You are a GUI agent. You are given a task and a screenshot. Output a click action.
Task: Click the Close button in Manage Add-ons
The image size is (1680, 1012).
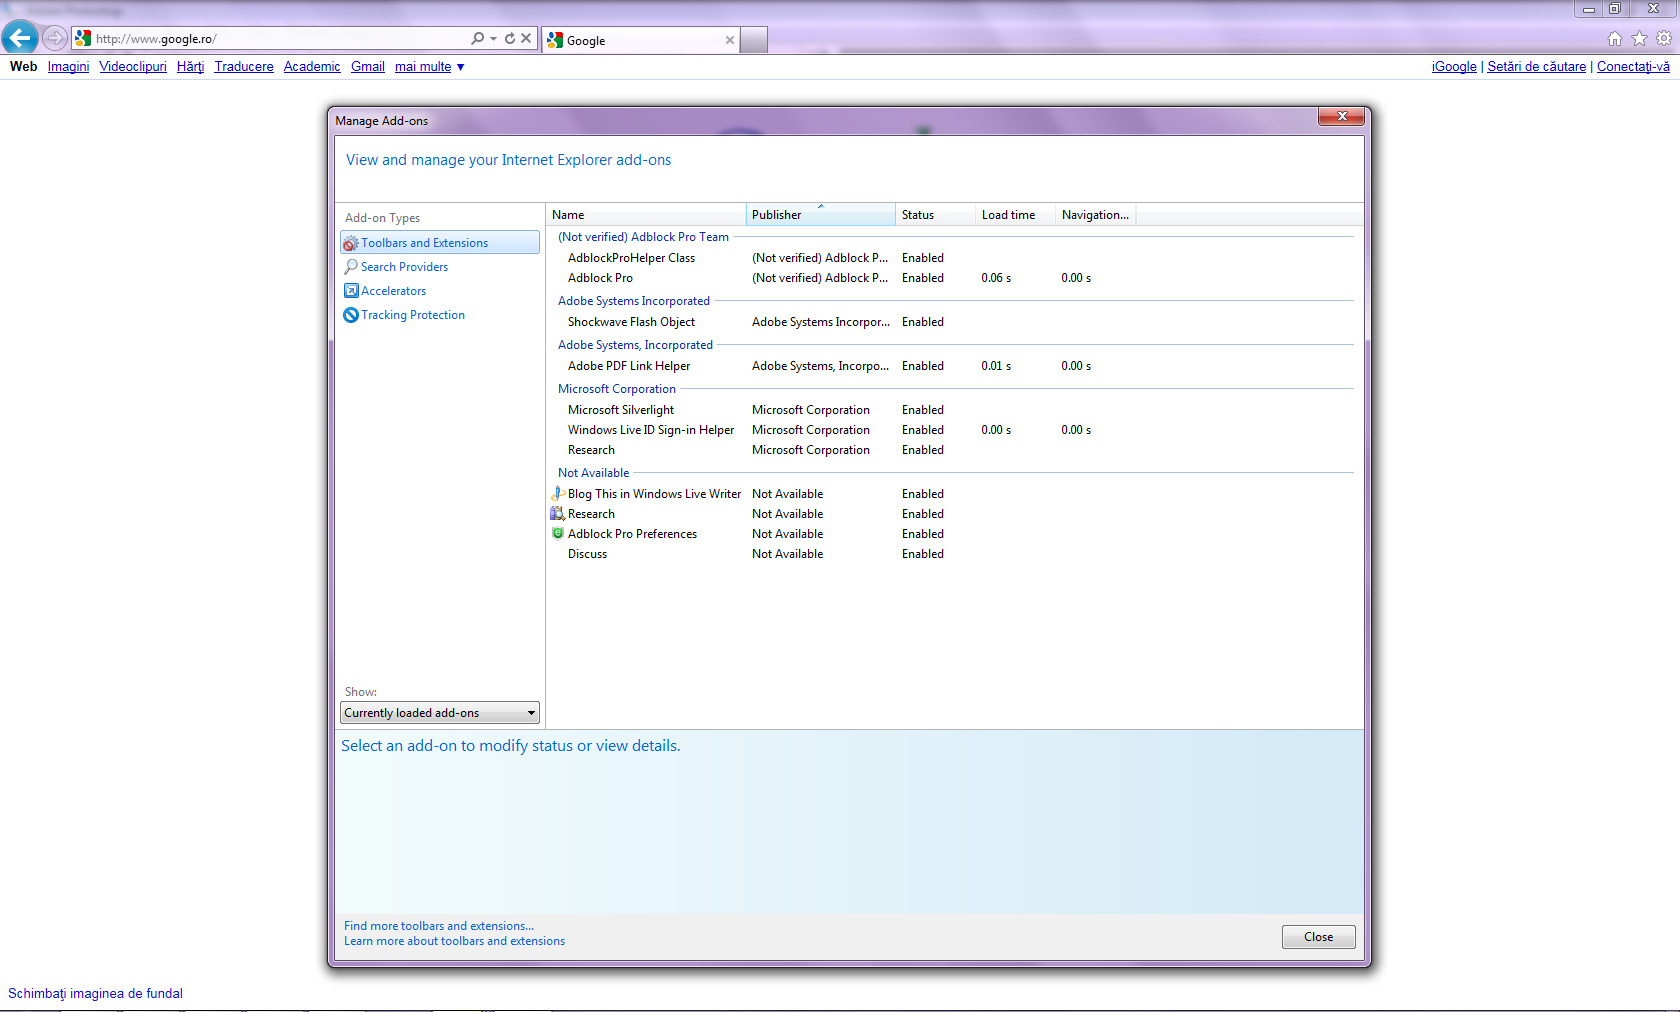(x=1318, y=937)
